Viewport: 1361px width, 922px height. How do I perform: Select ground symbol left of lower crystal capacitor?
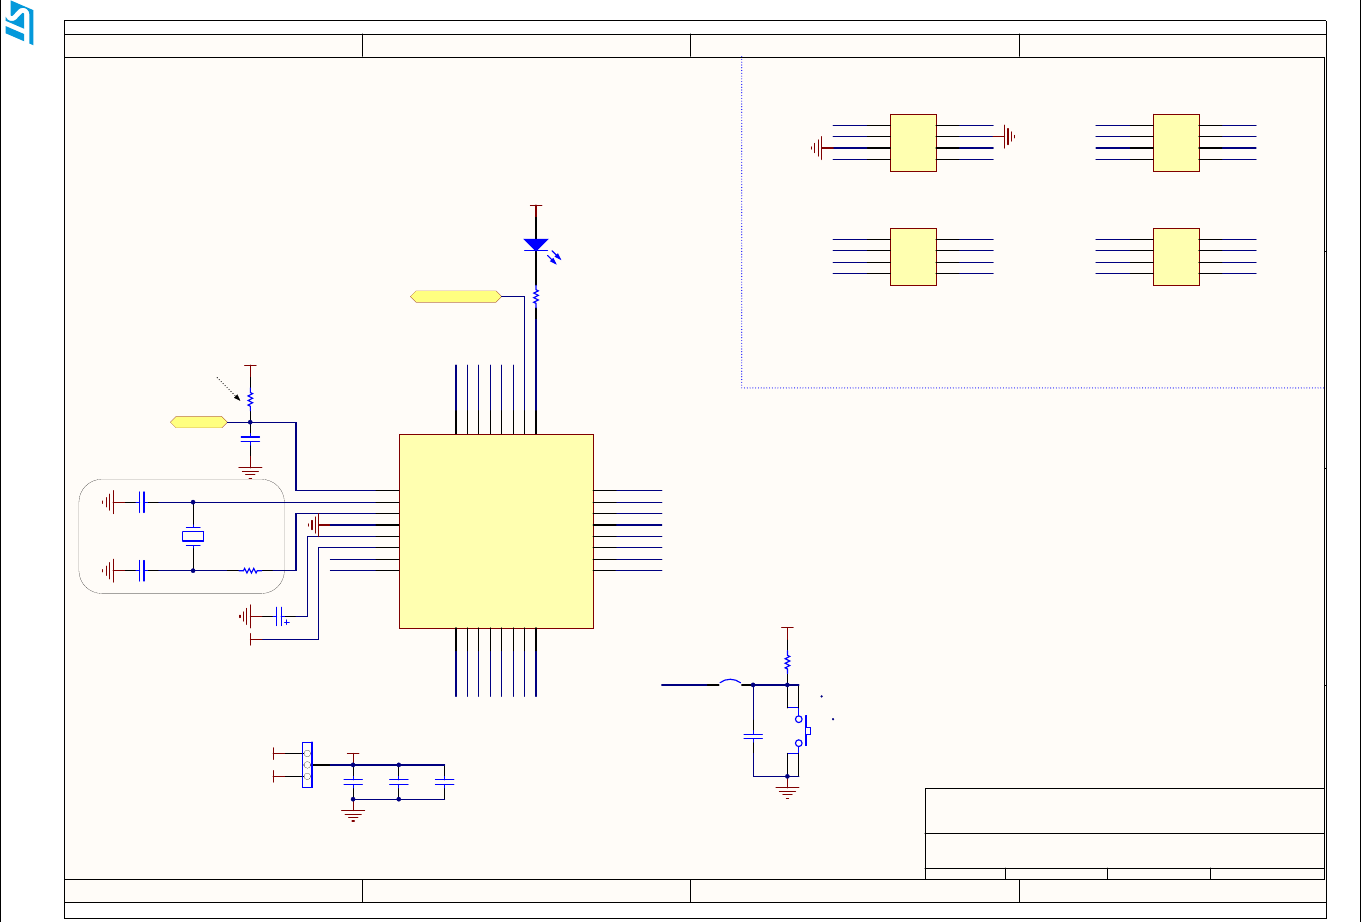[108, 571]
